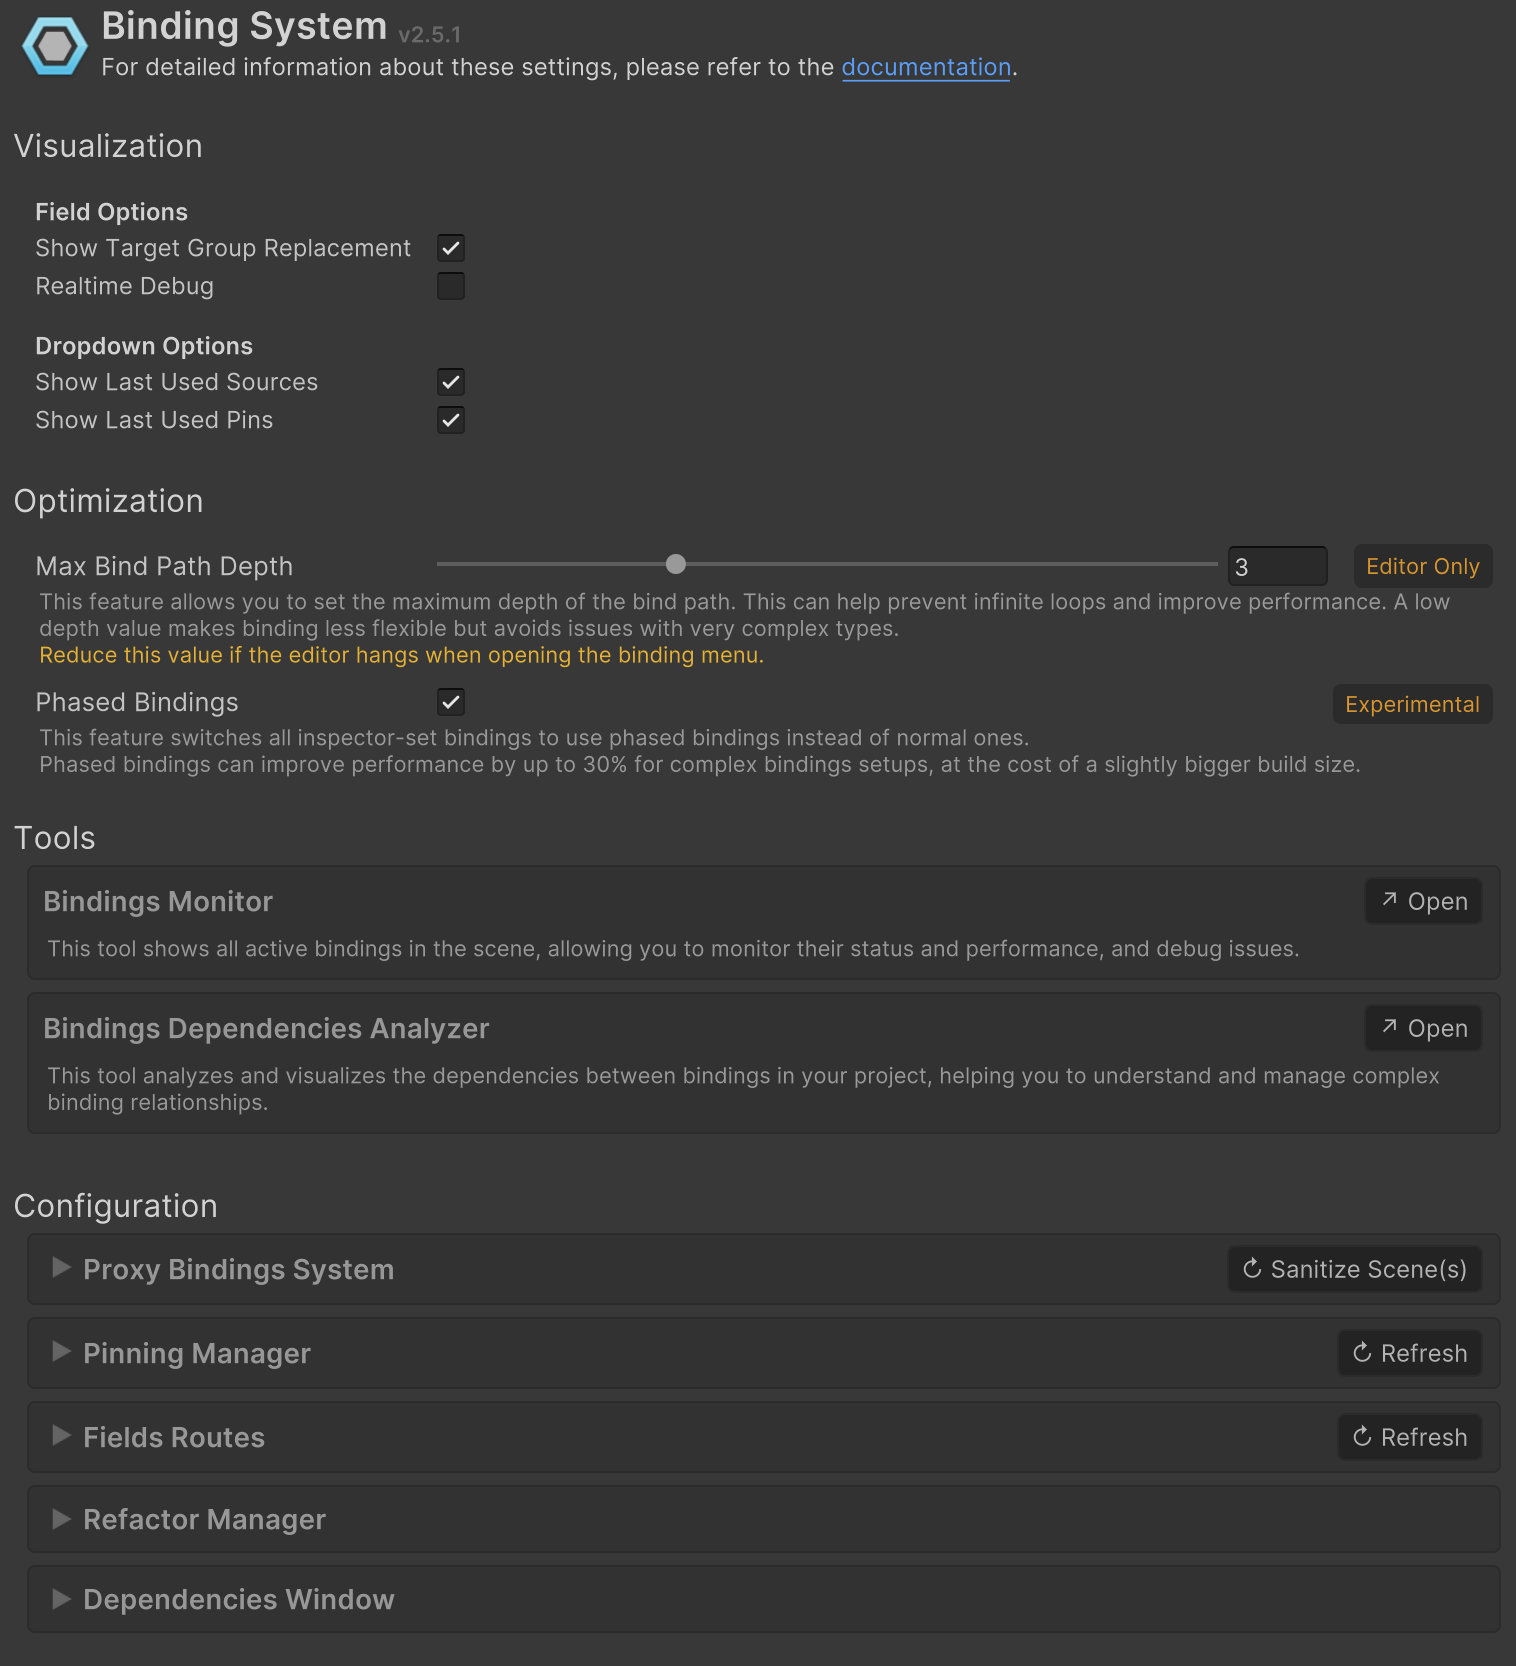
Task: Expand the Fields Routes foldout arrow
Action: (62, 1436)
